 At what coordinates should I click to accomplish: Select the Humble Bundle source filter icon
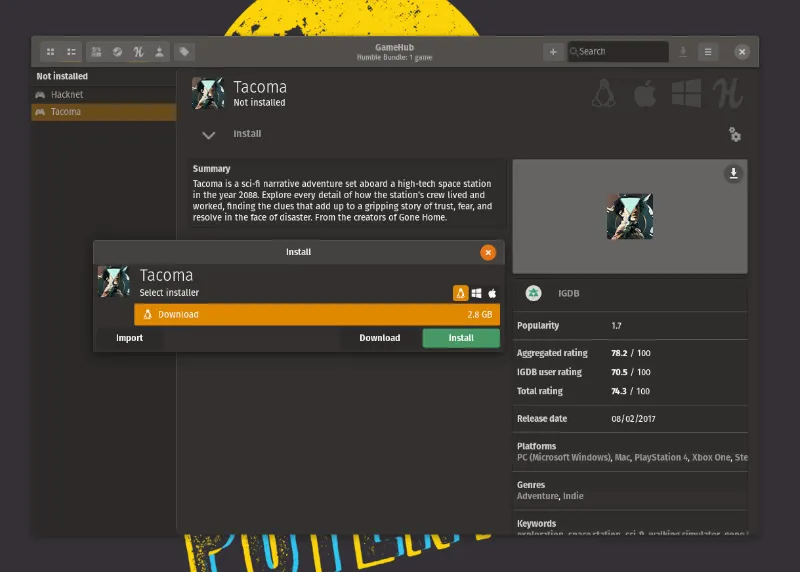pyautogui.click(x=138, y=52)
